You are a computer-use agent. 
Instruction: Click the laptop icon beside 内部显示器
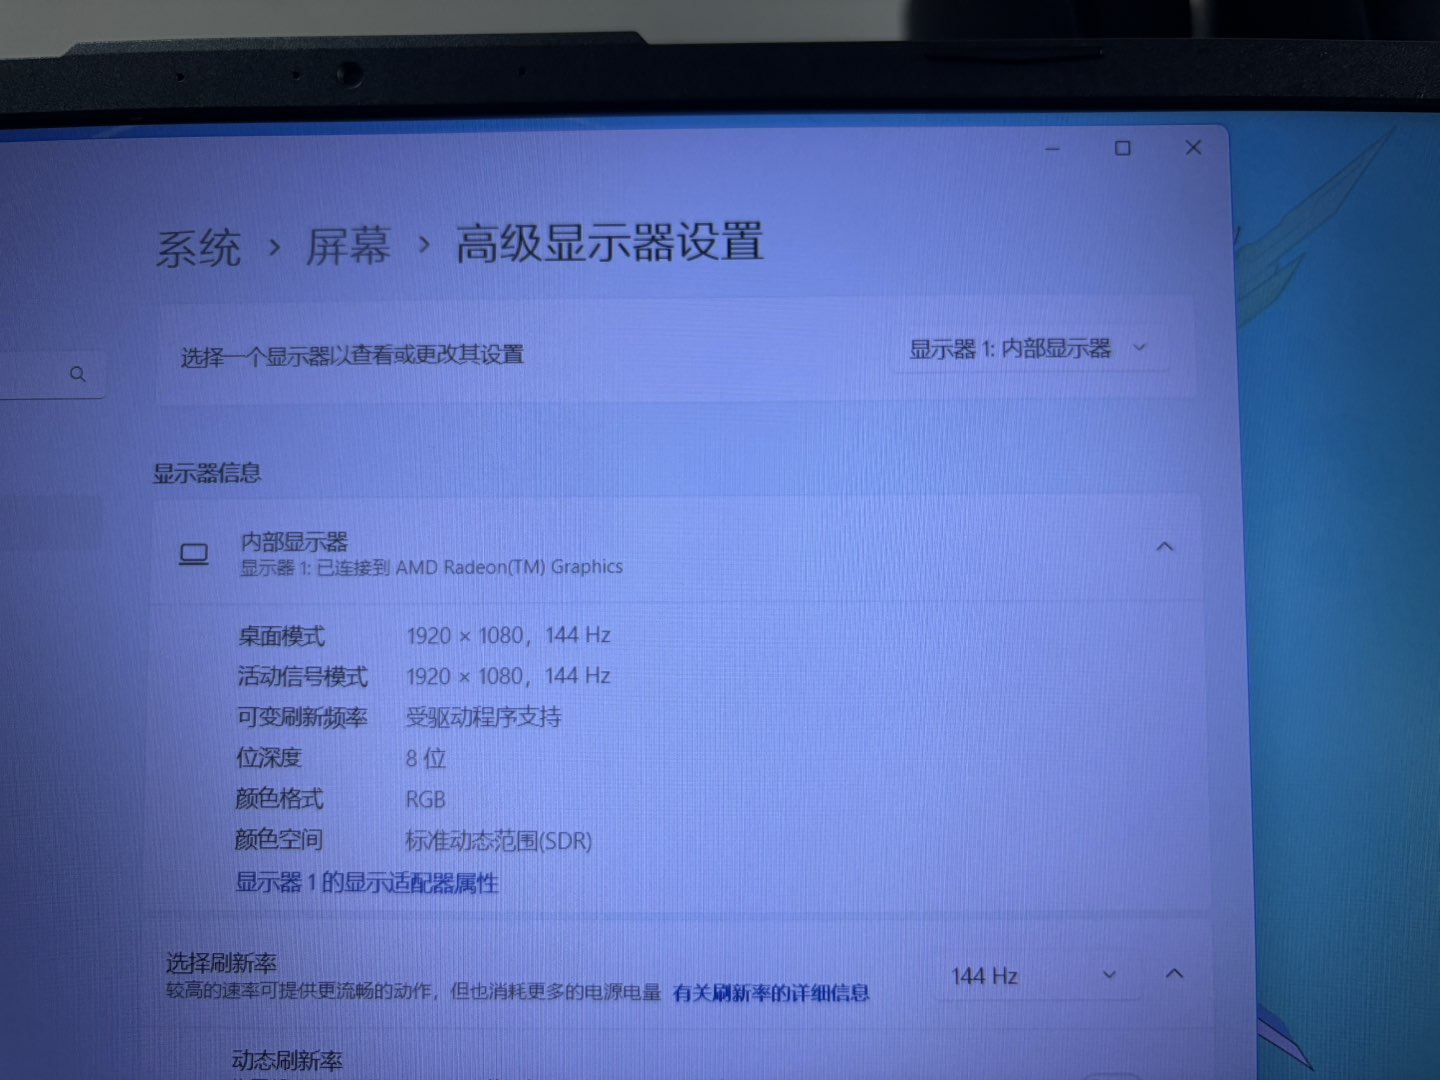point(194,554)
